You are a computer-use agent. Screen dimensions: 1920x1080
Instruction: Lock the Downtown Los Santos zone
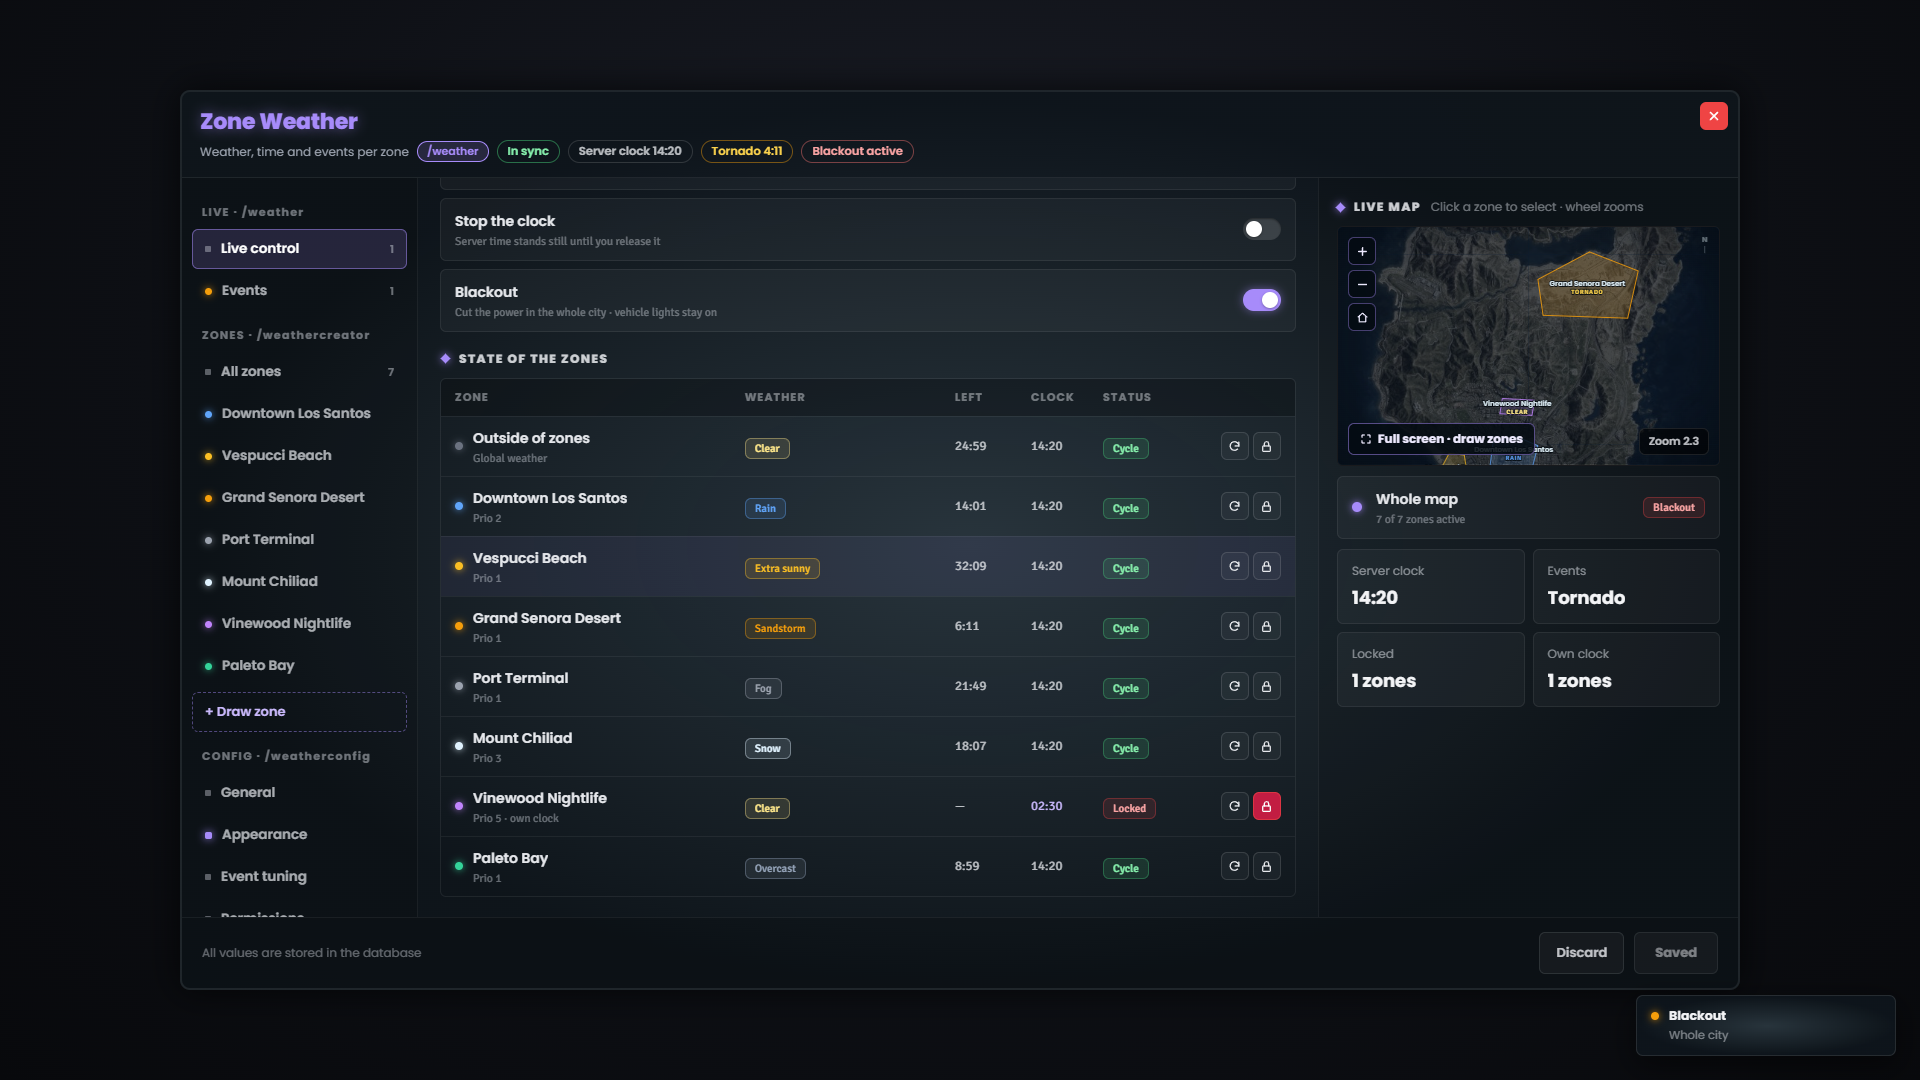coord(1267,507)
